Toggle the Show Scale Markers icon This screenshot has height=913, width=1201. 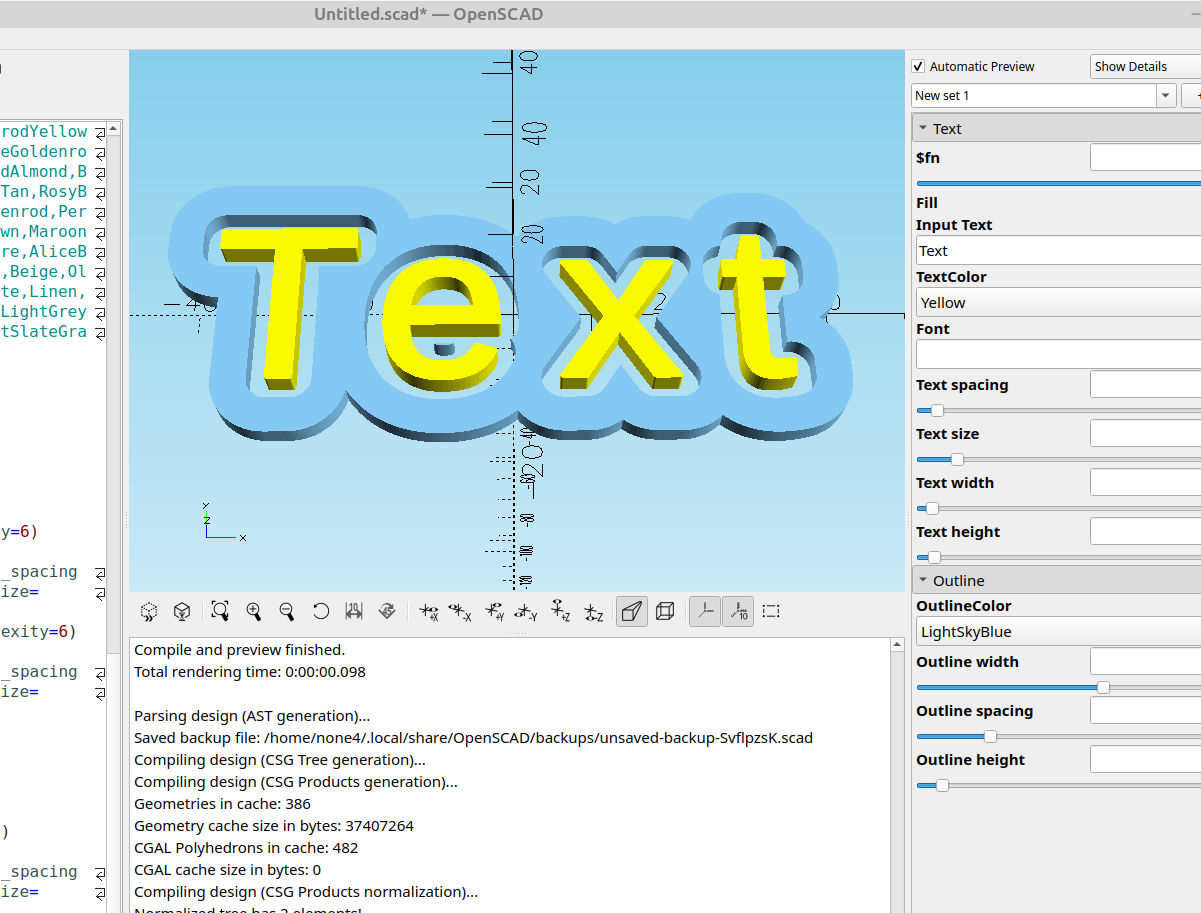[x=738, y=610]
